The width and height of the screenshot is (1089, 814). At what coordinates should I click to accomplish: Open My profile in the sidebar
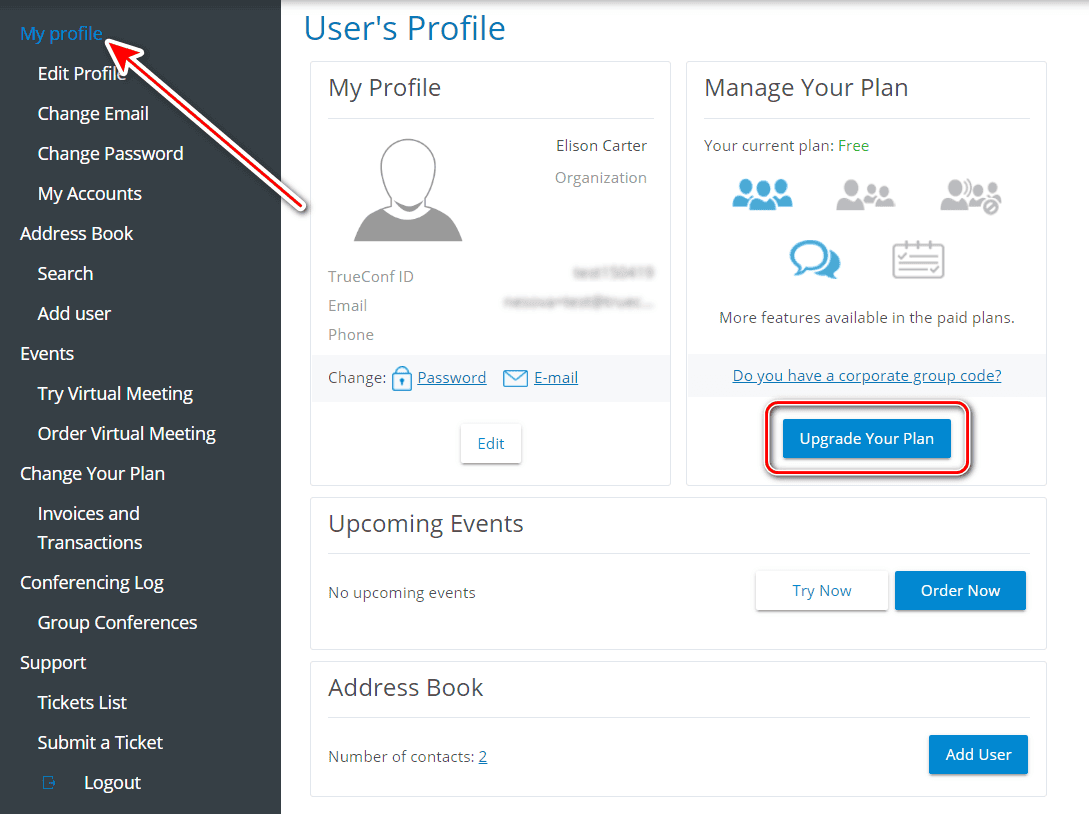[x=61, y=33]
